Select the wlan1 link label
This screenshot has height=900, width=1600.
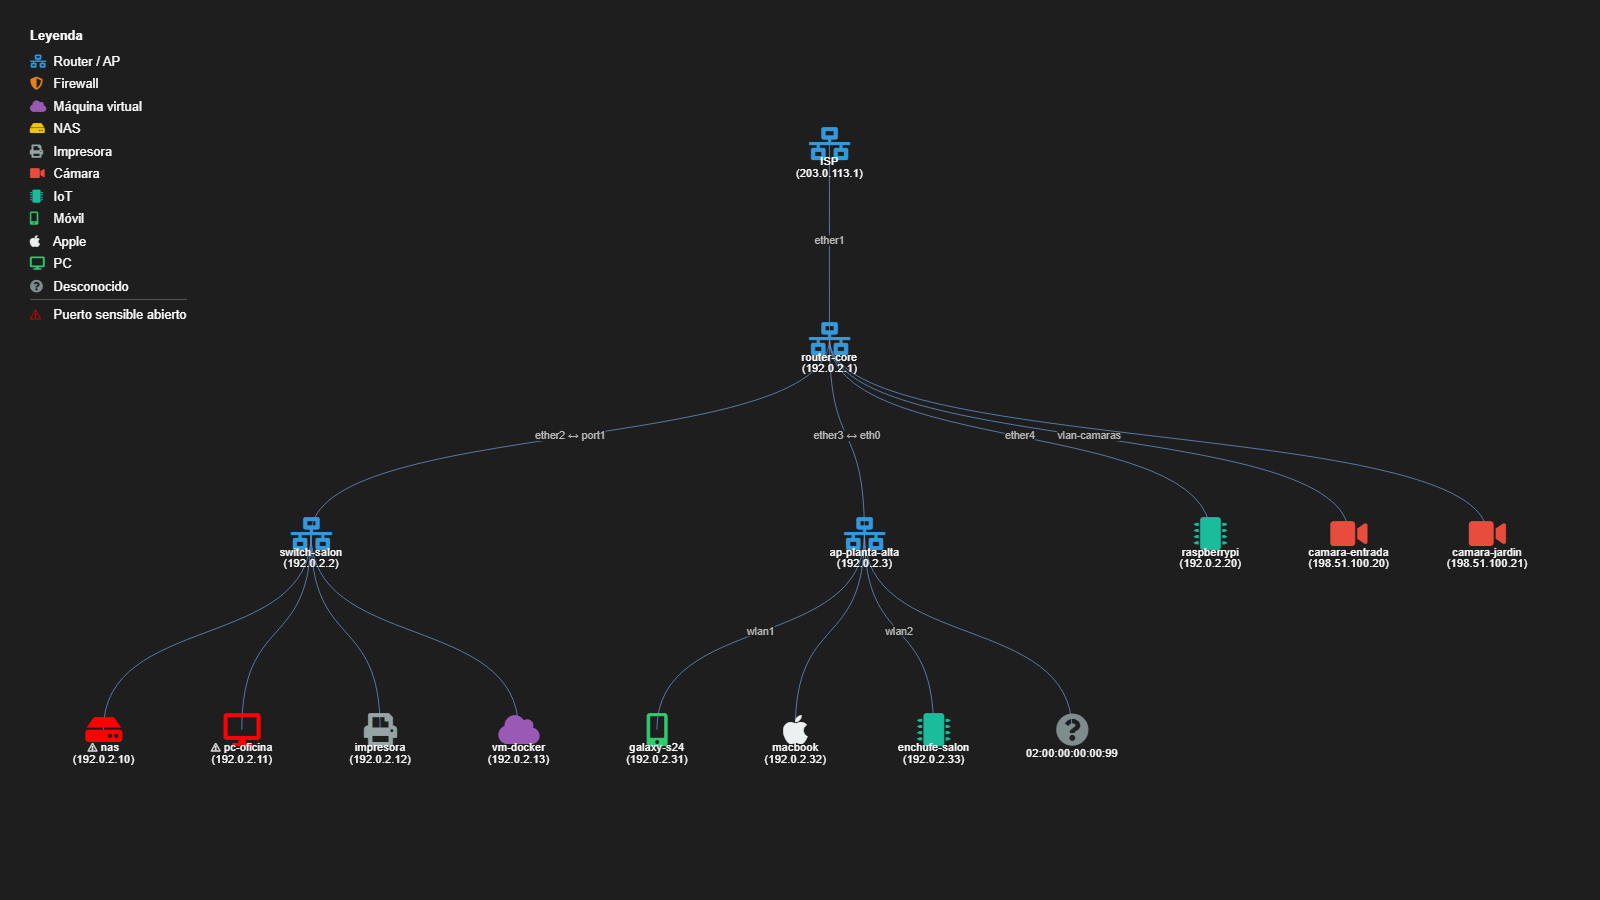(760, 631)
